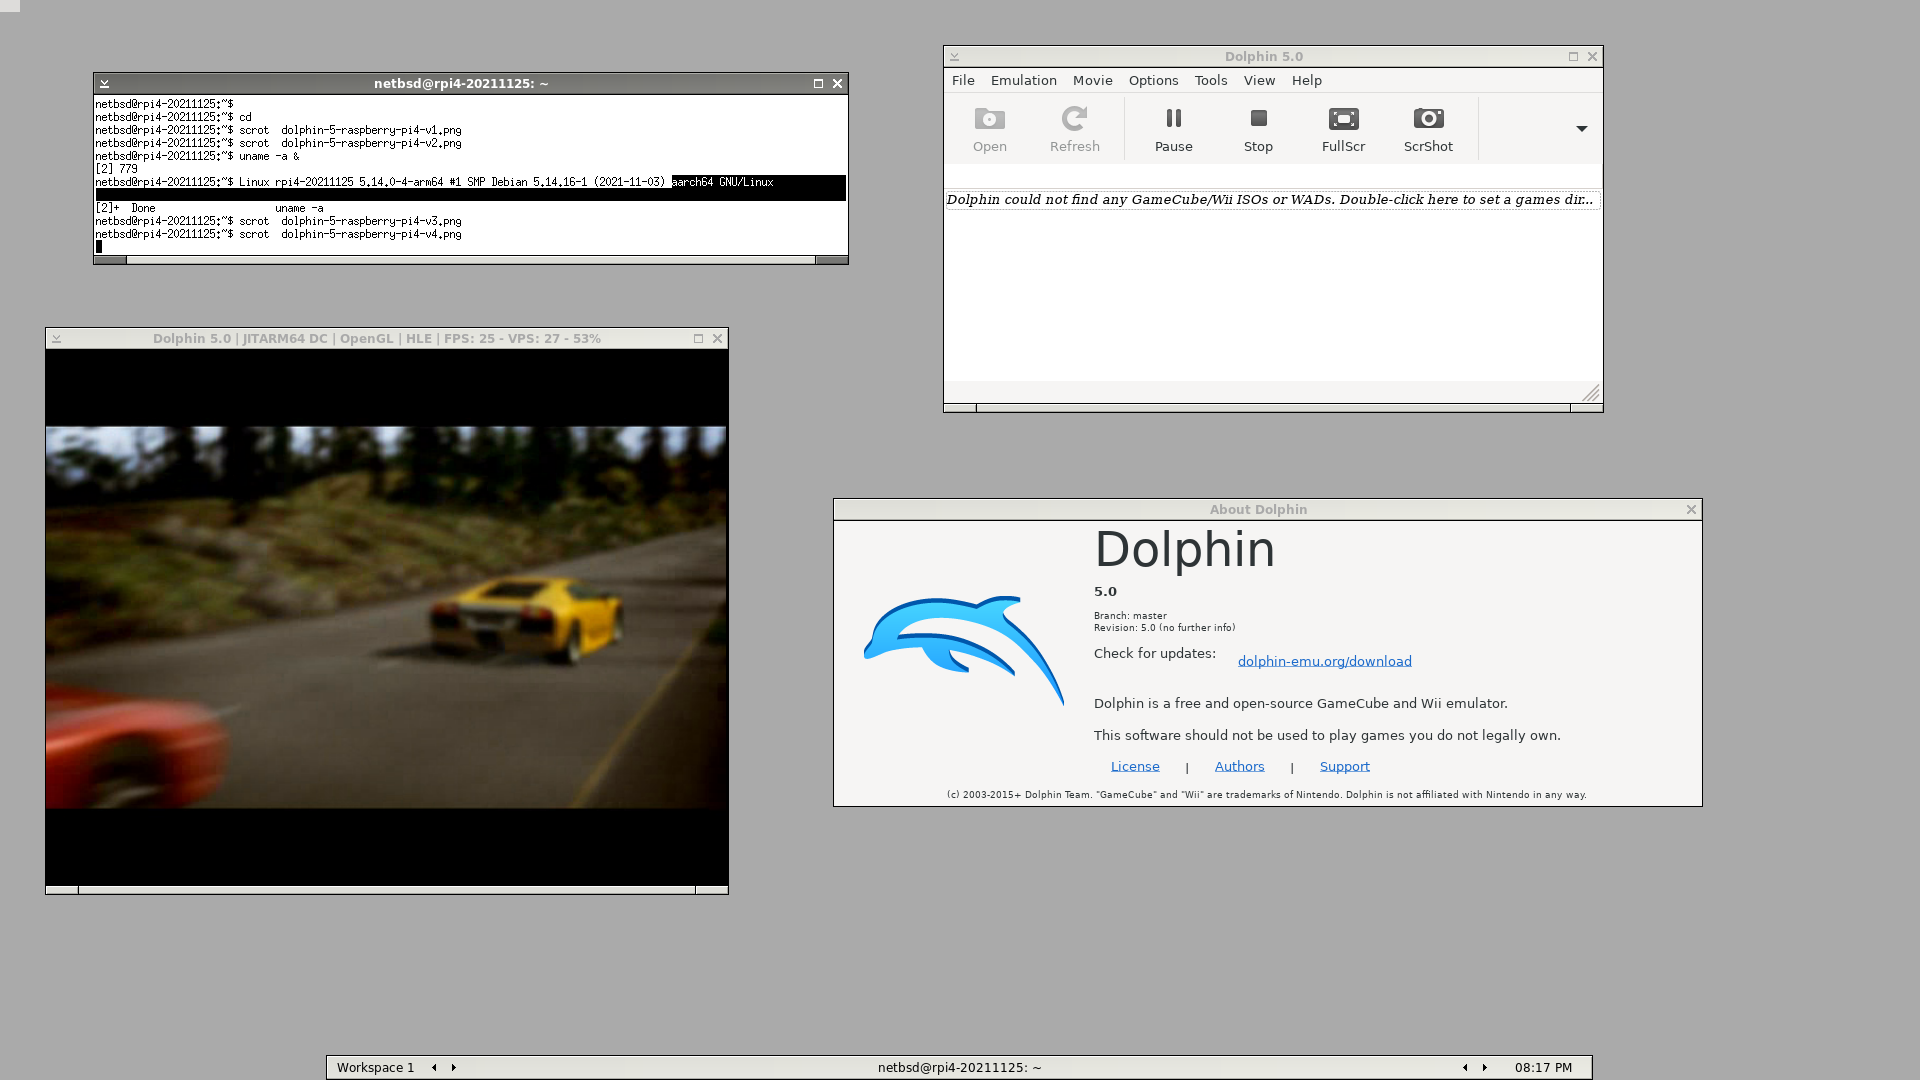Expand the toolbar overflow dropdown arrow
Image resolution: width=1920 pixels, height=1080 pixels.
(1581, 128)
